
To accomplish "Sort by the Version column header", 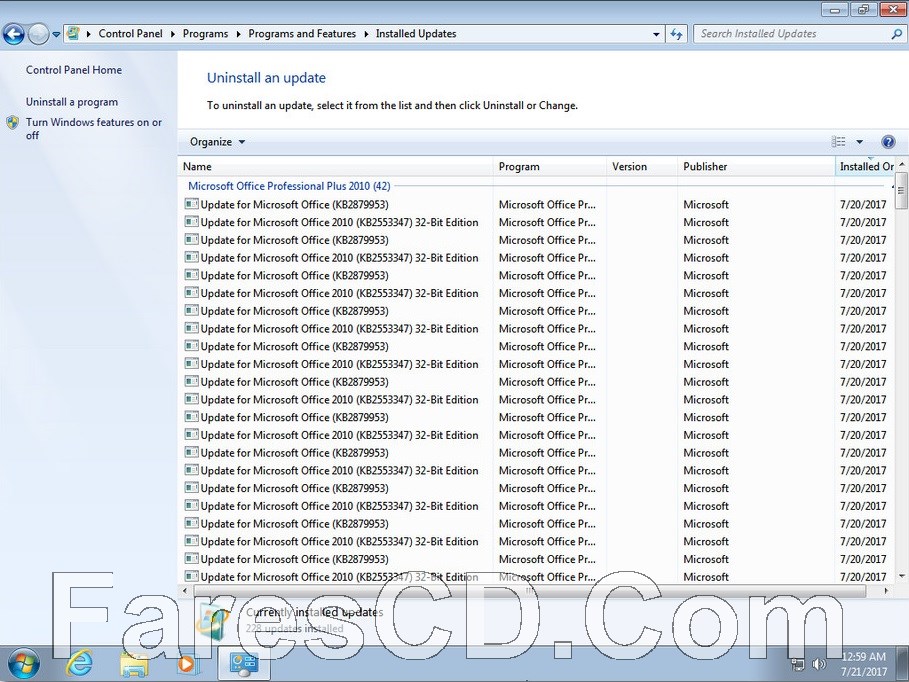I will pyautogui.click(x=642, y=166).
